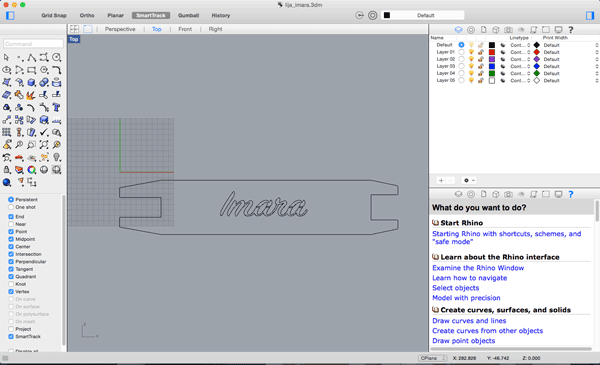This screenshot has width=600, height=365.
Task: Switch to the Front viewport tab
Action: [185, 29]
